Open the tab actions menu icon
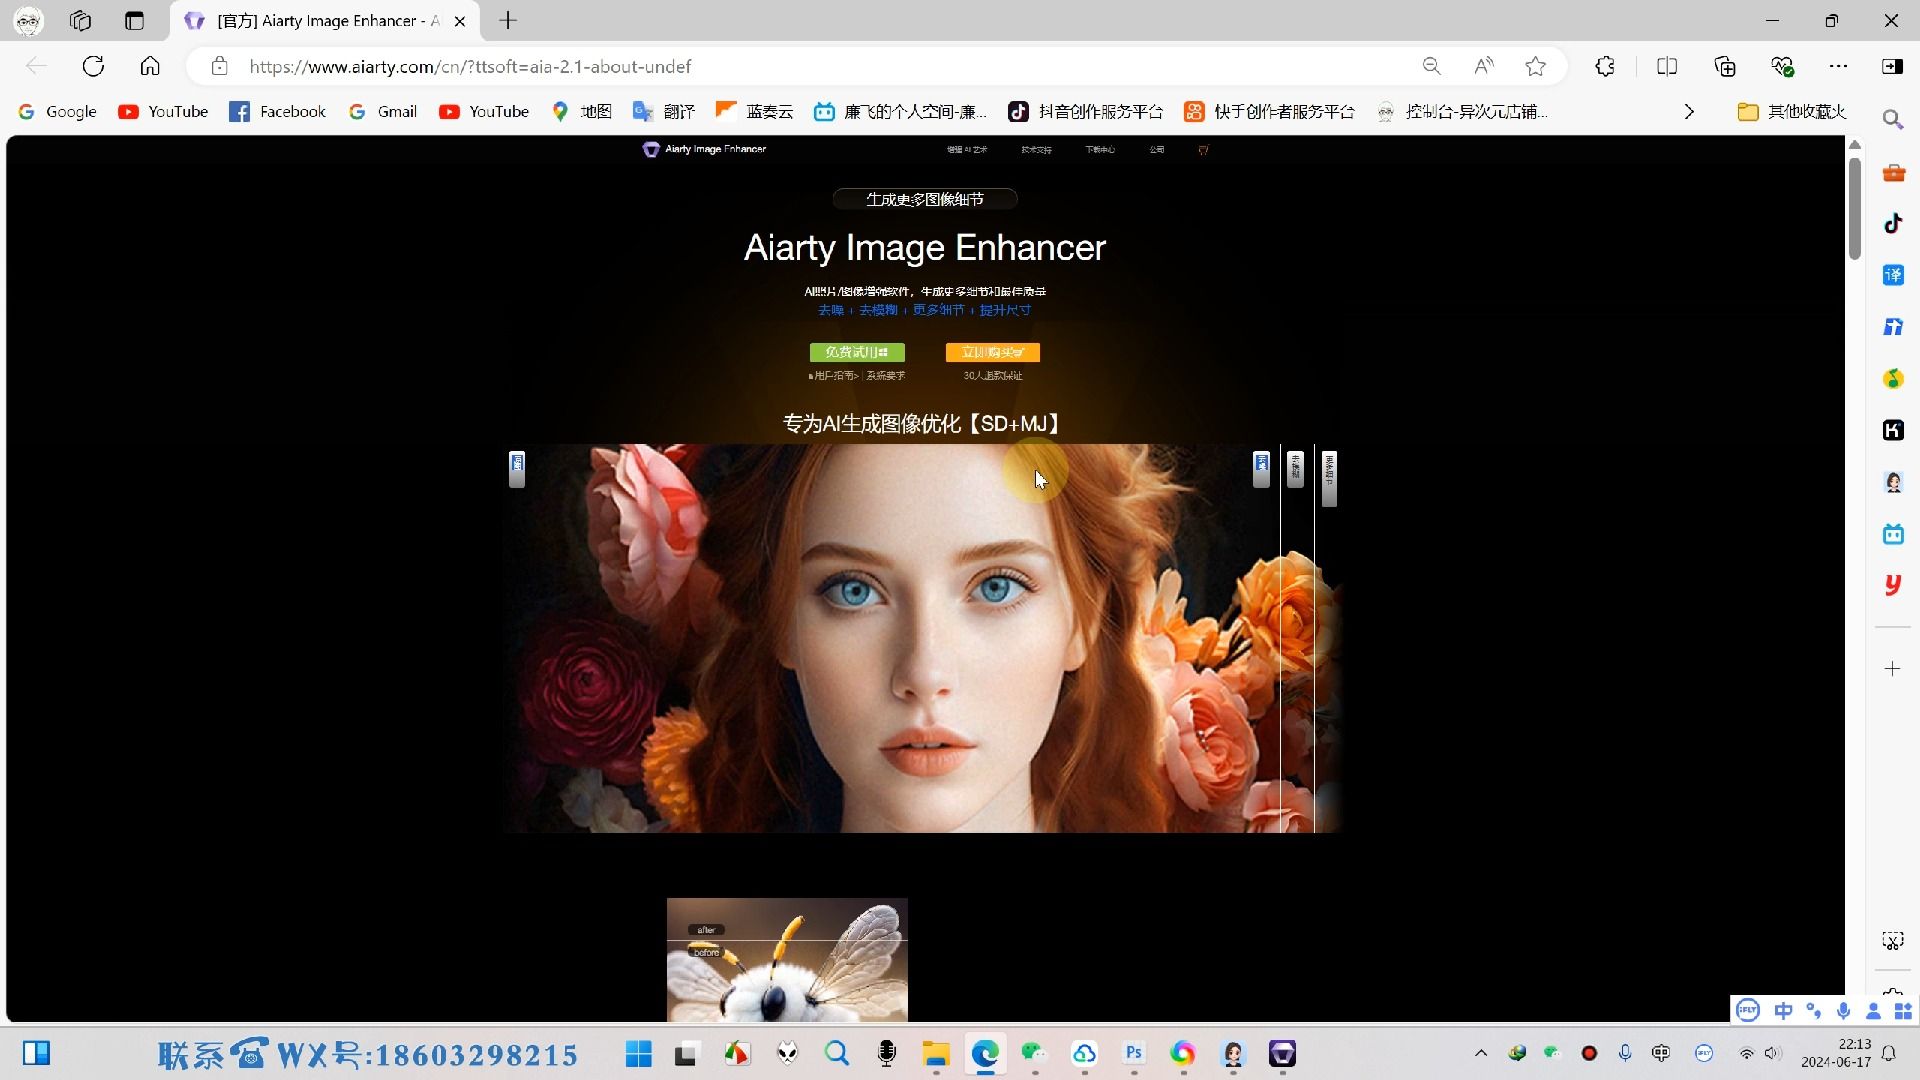 [134, 20]
